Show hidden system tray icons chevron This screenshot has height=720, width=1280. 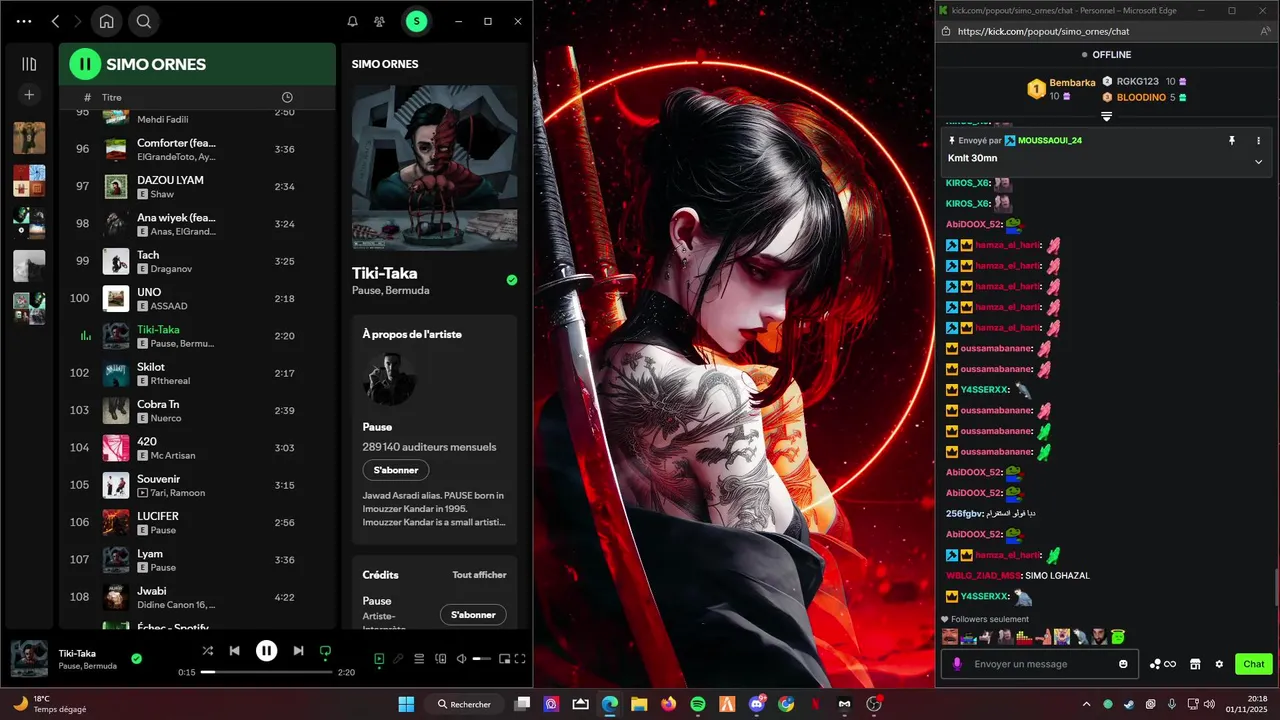point(1087,704)
